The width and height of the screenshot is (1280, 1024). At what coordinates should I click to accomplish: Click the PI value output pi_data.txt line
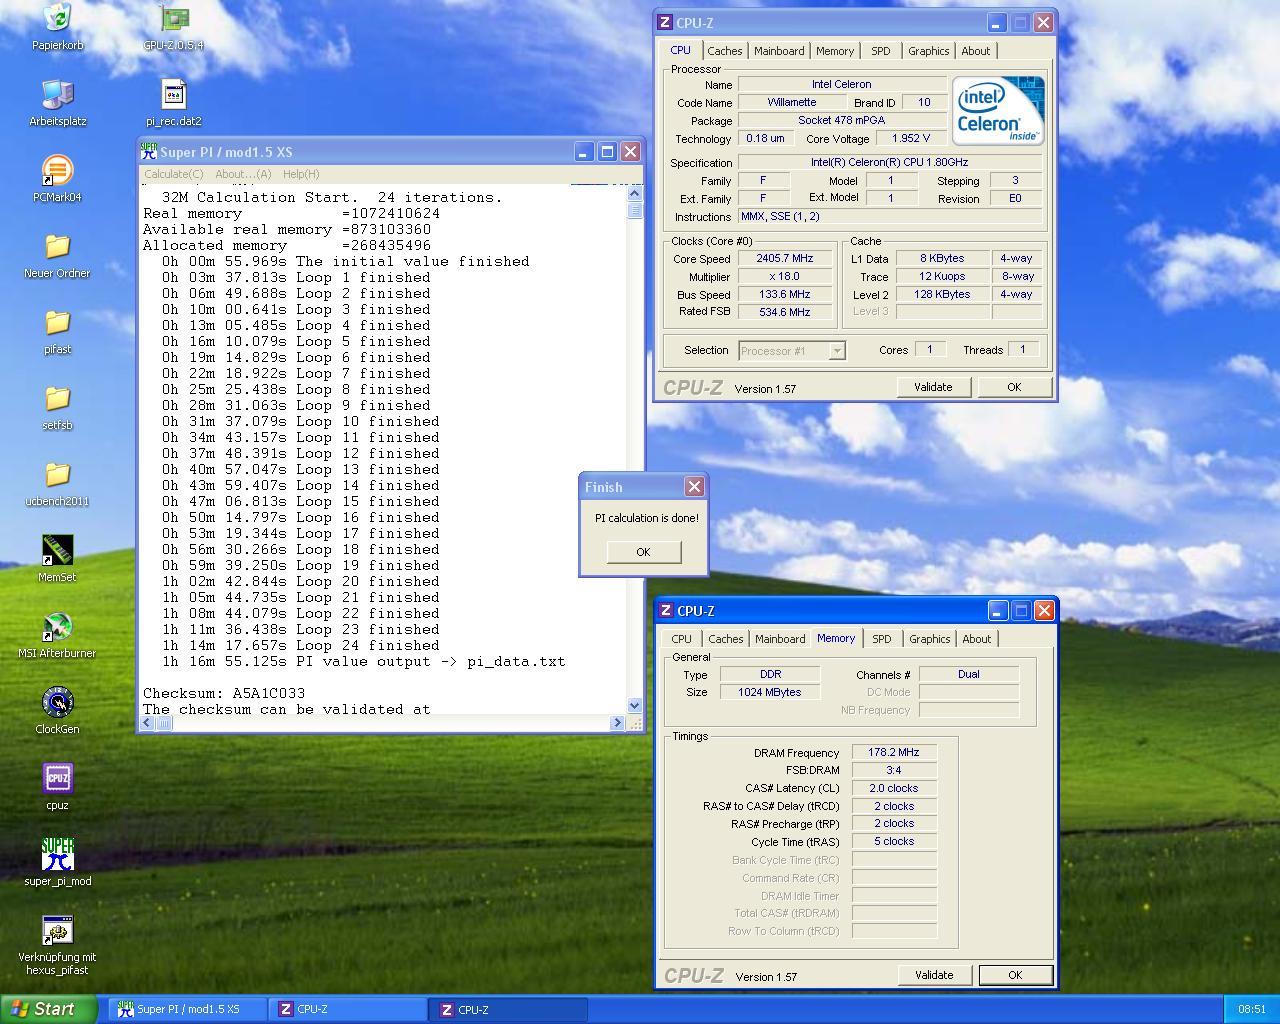point(364,661)
